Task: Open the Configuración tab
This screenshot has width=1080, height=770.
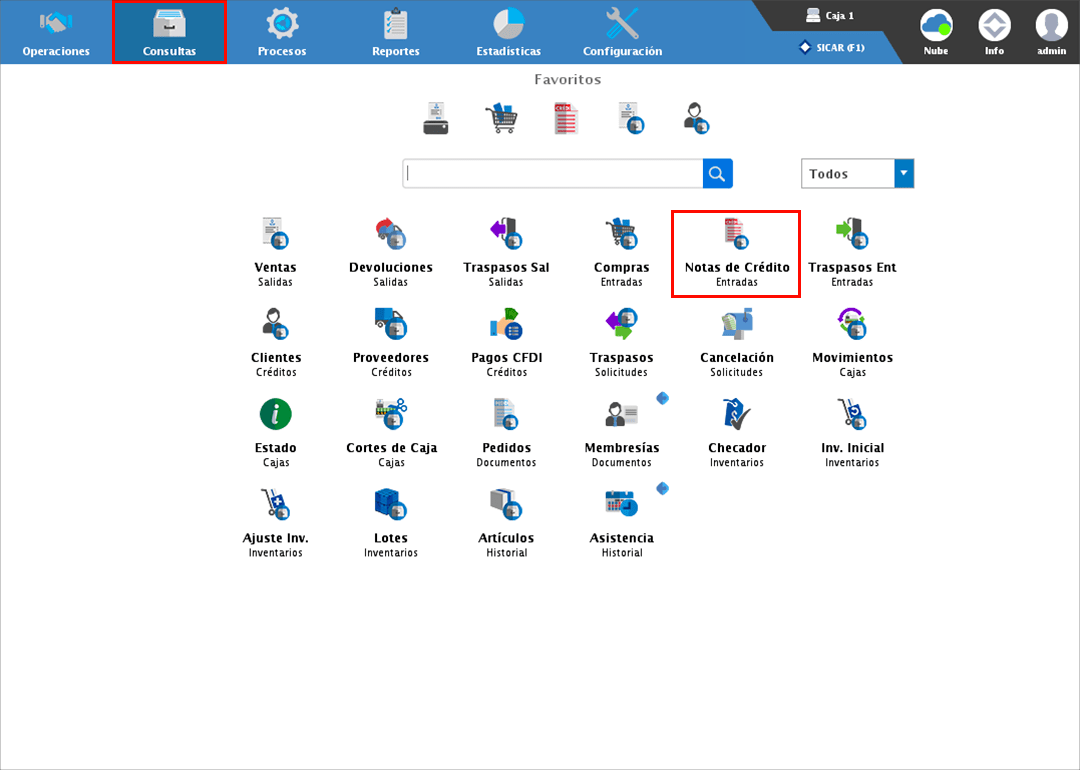Action: pyautogui.click(x=622, y=32)
